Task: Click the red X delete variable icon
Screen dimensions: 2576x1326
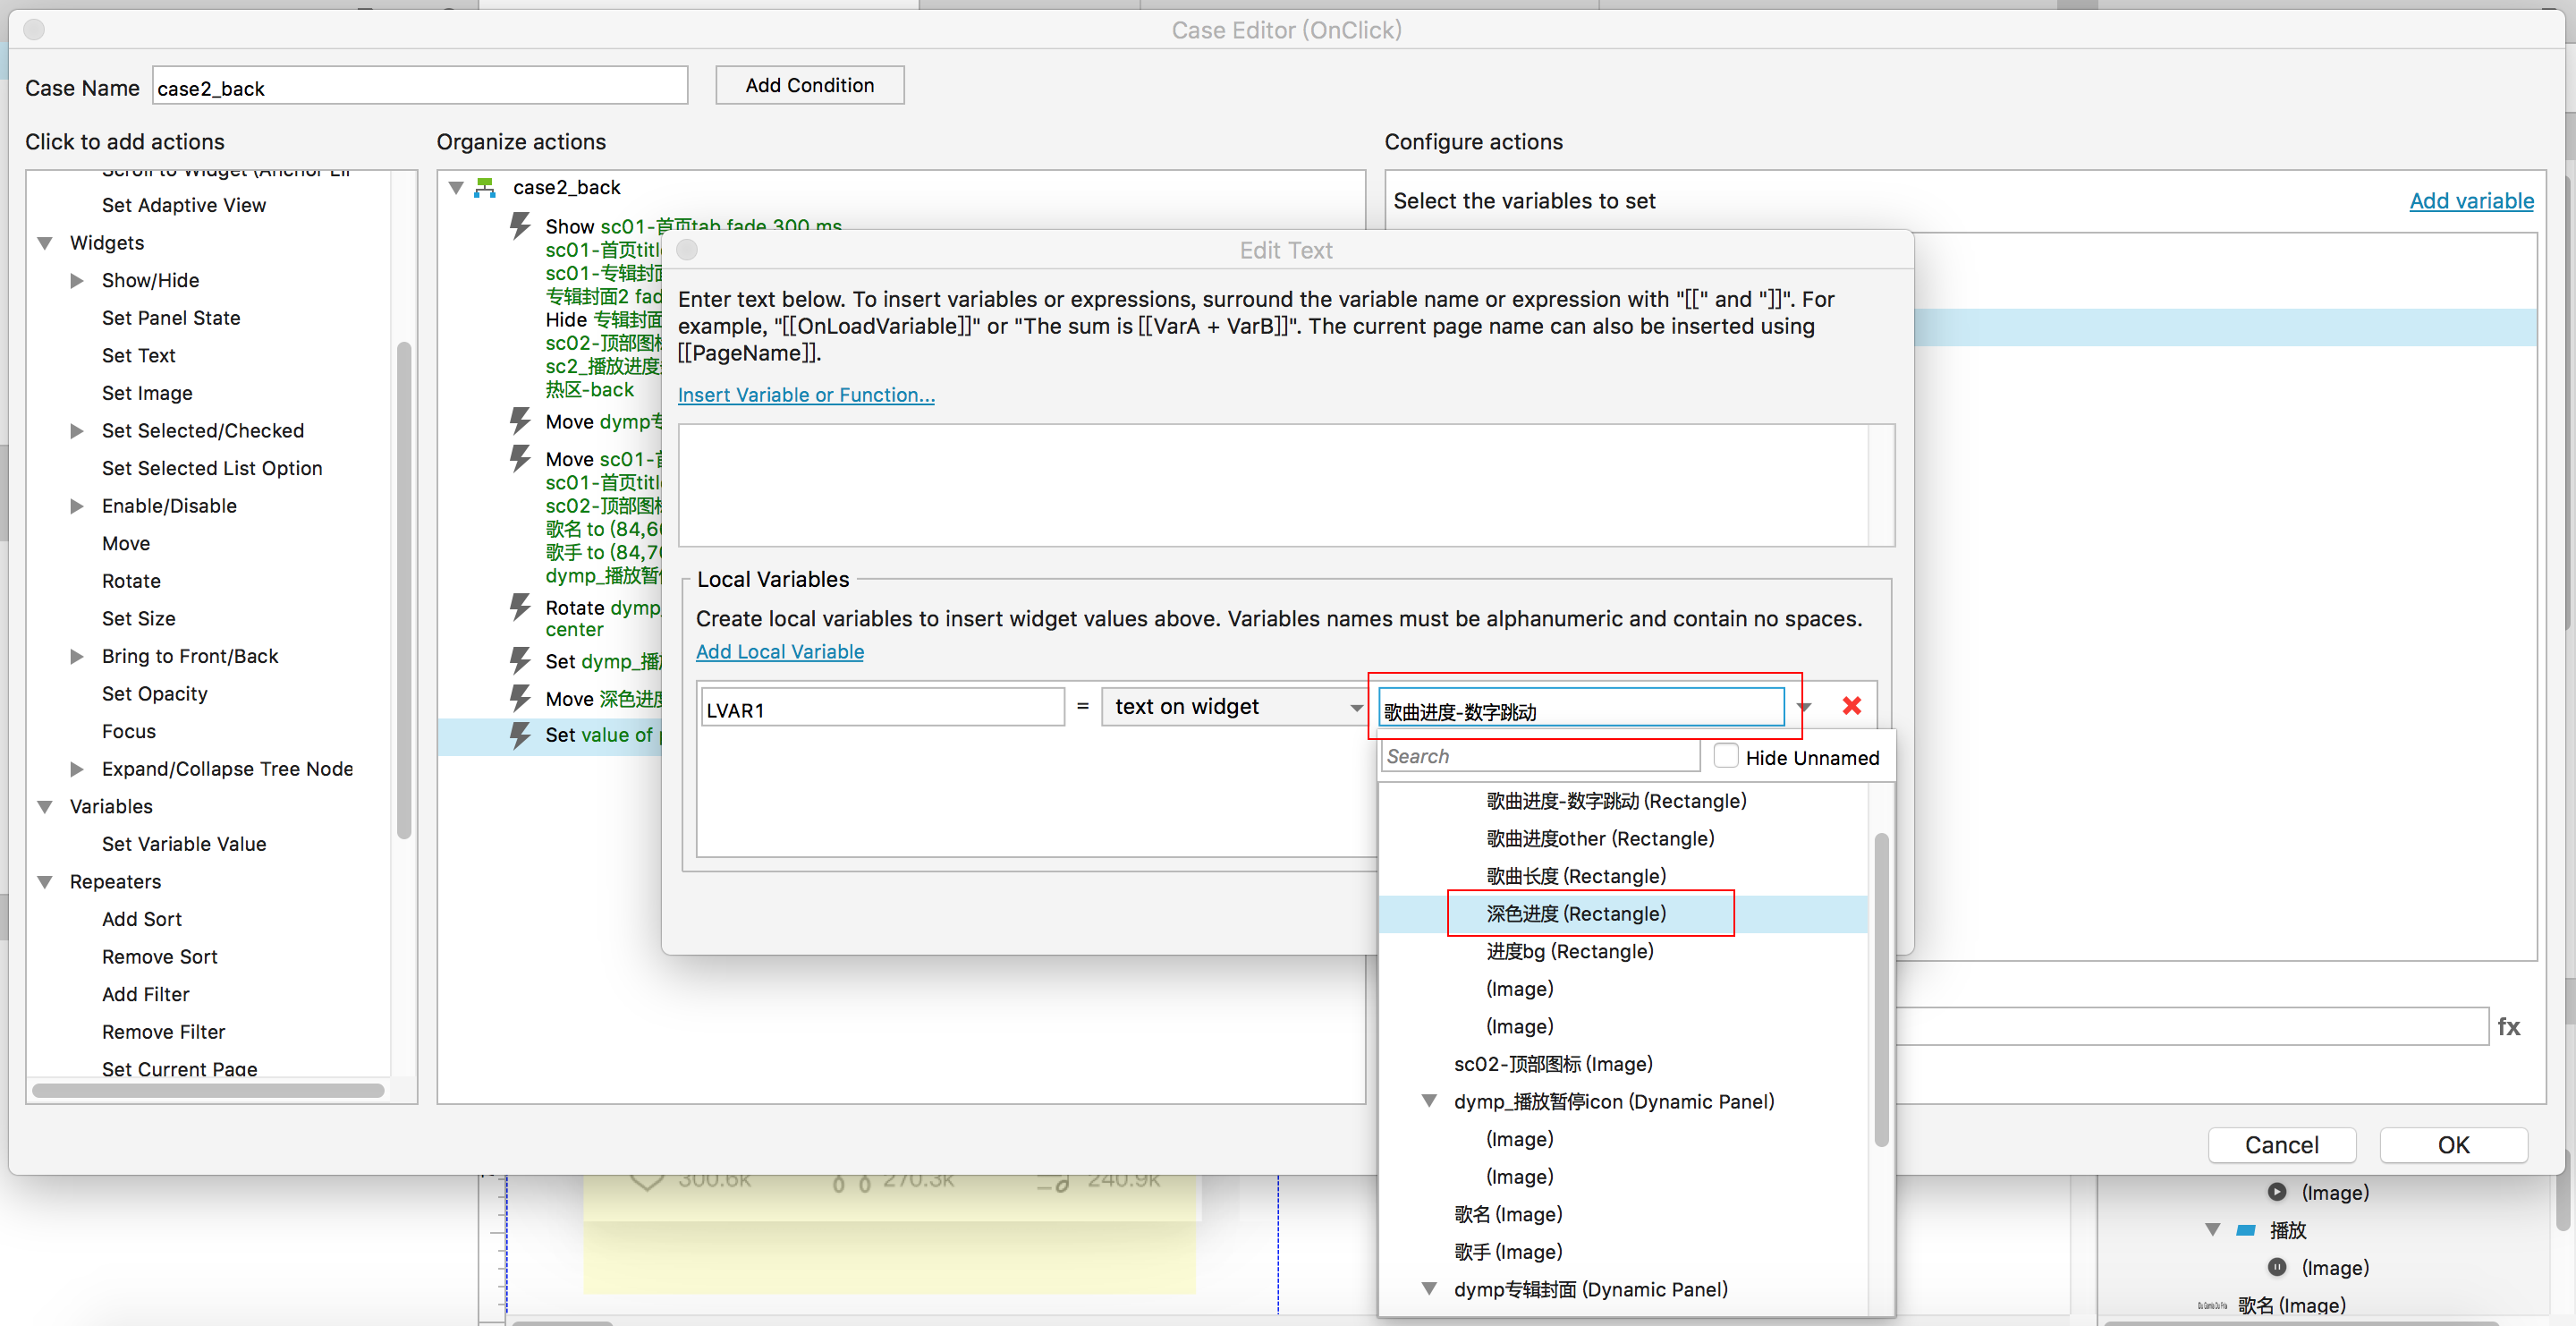Action: (x=1851, y=706)
